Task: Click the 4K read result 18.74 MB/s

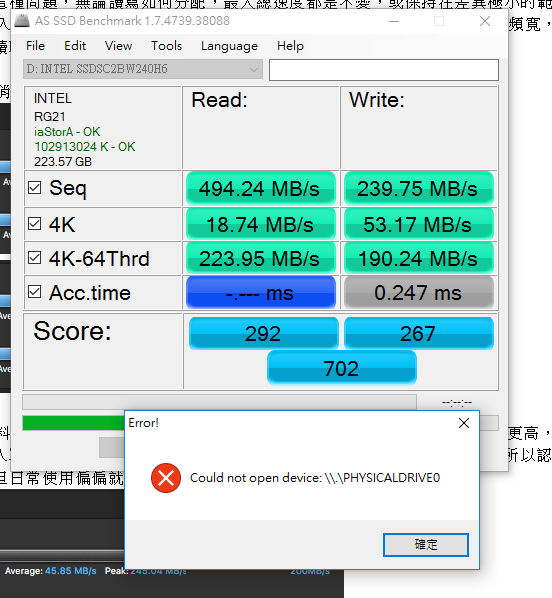Action: [x=261, y=224]
